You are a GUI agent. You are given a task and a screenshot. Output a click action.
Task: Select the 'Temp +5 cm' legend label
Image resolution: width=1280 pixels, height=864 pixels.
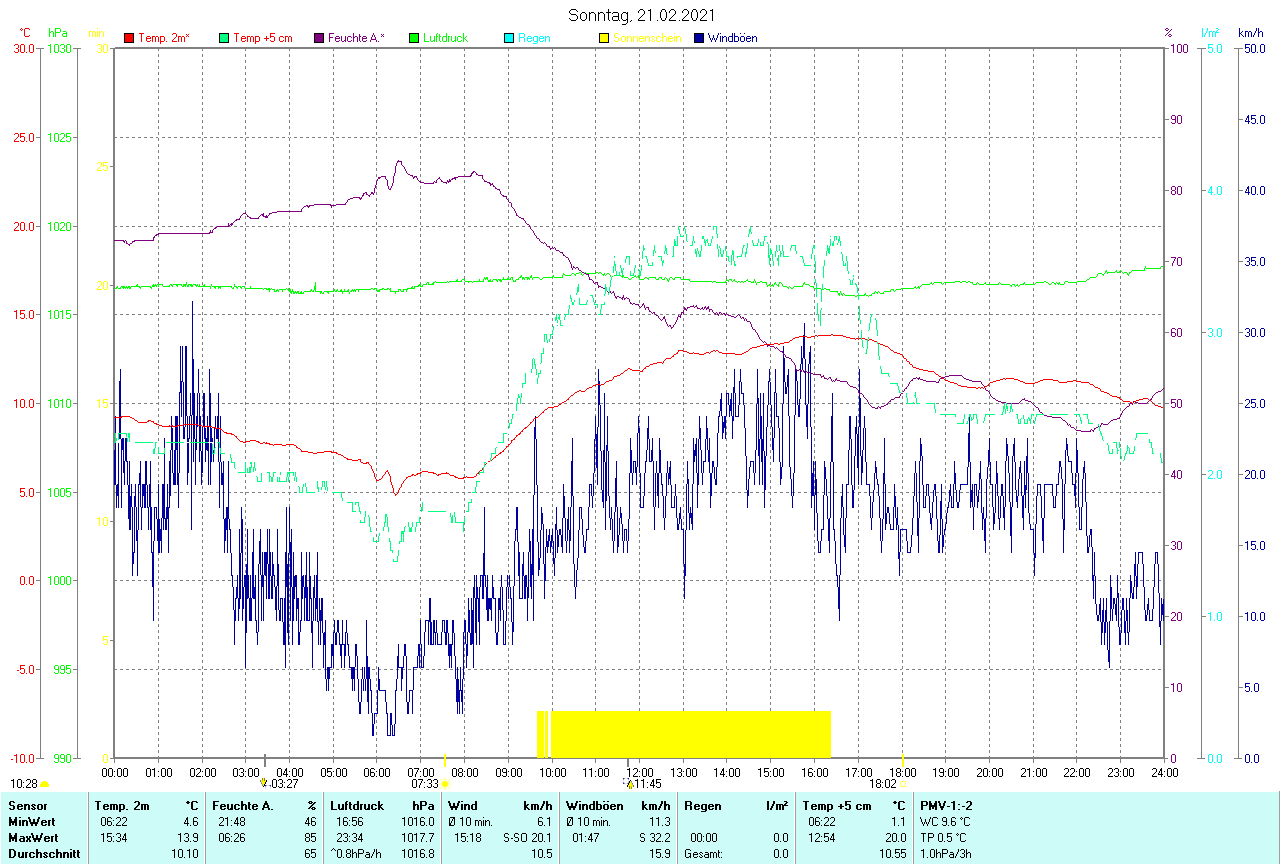(x=263, y=38)
